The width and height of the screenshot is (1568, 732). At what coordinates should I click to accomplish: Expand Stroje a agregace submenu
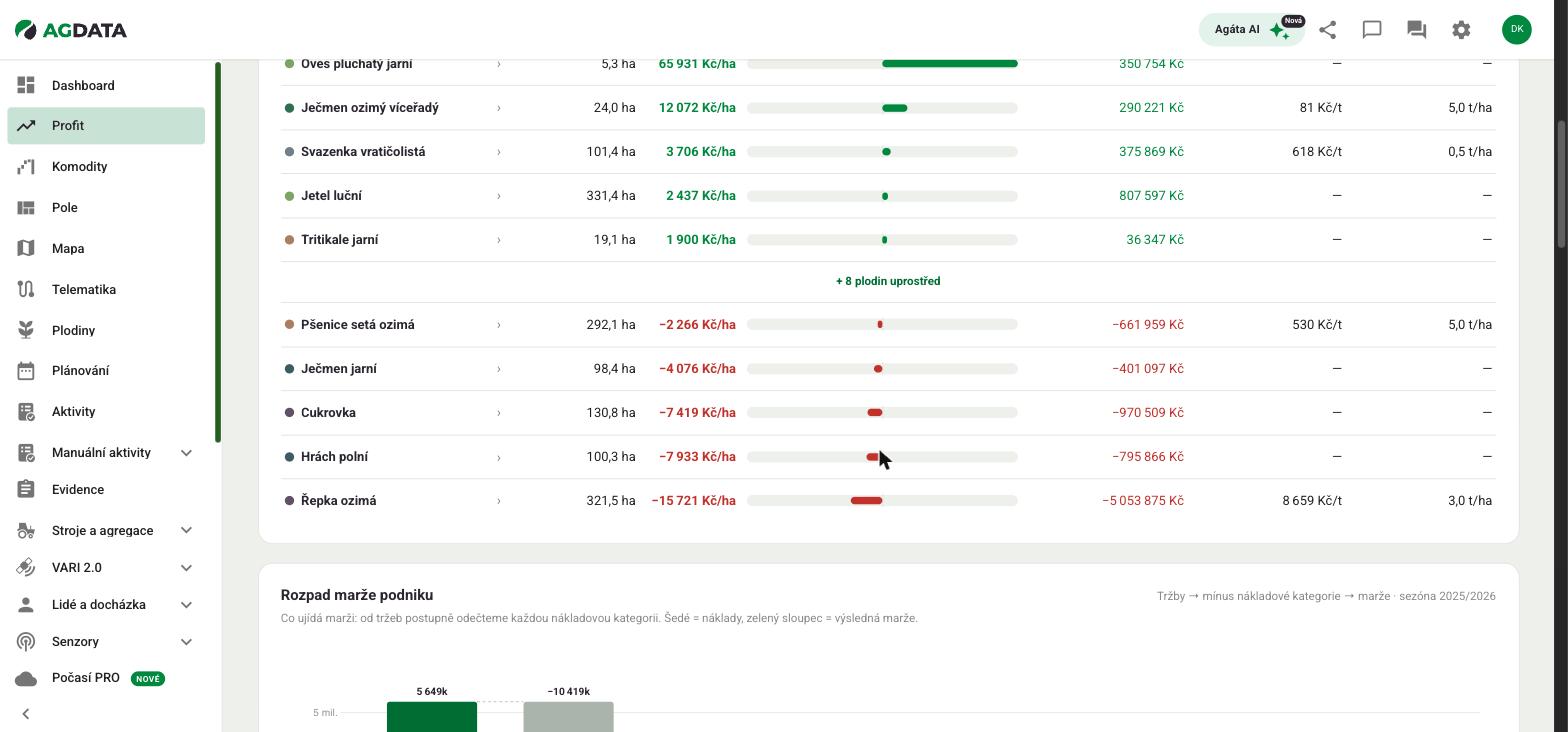point(186,531)
